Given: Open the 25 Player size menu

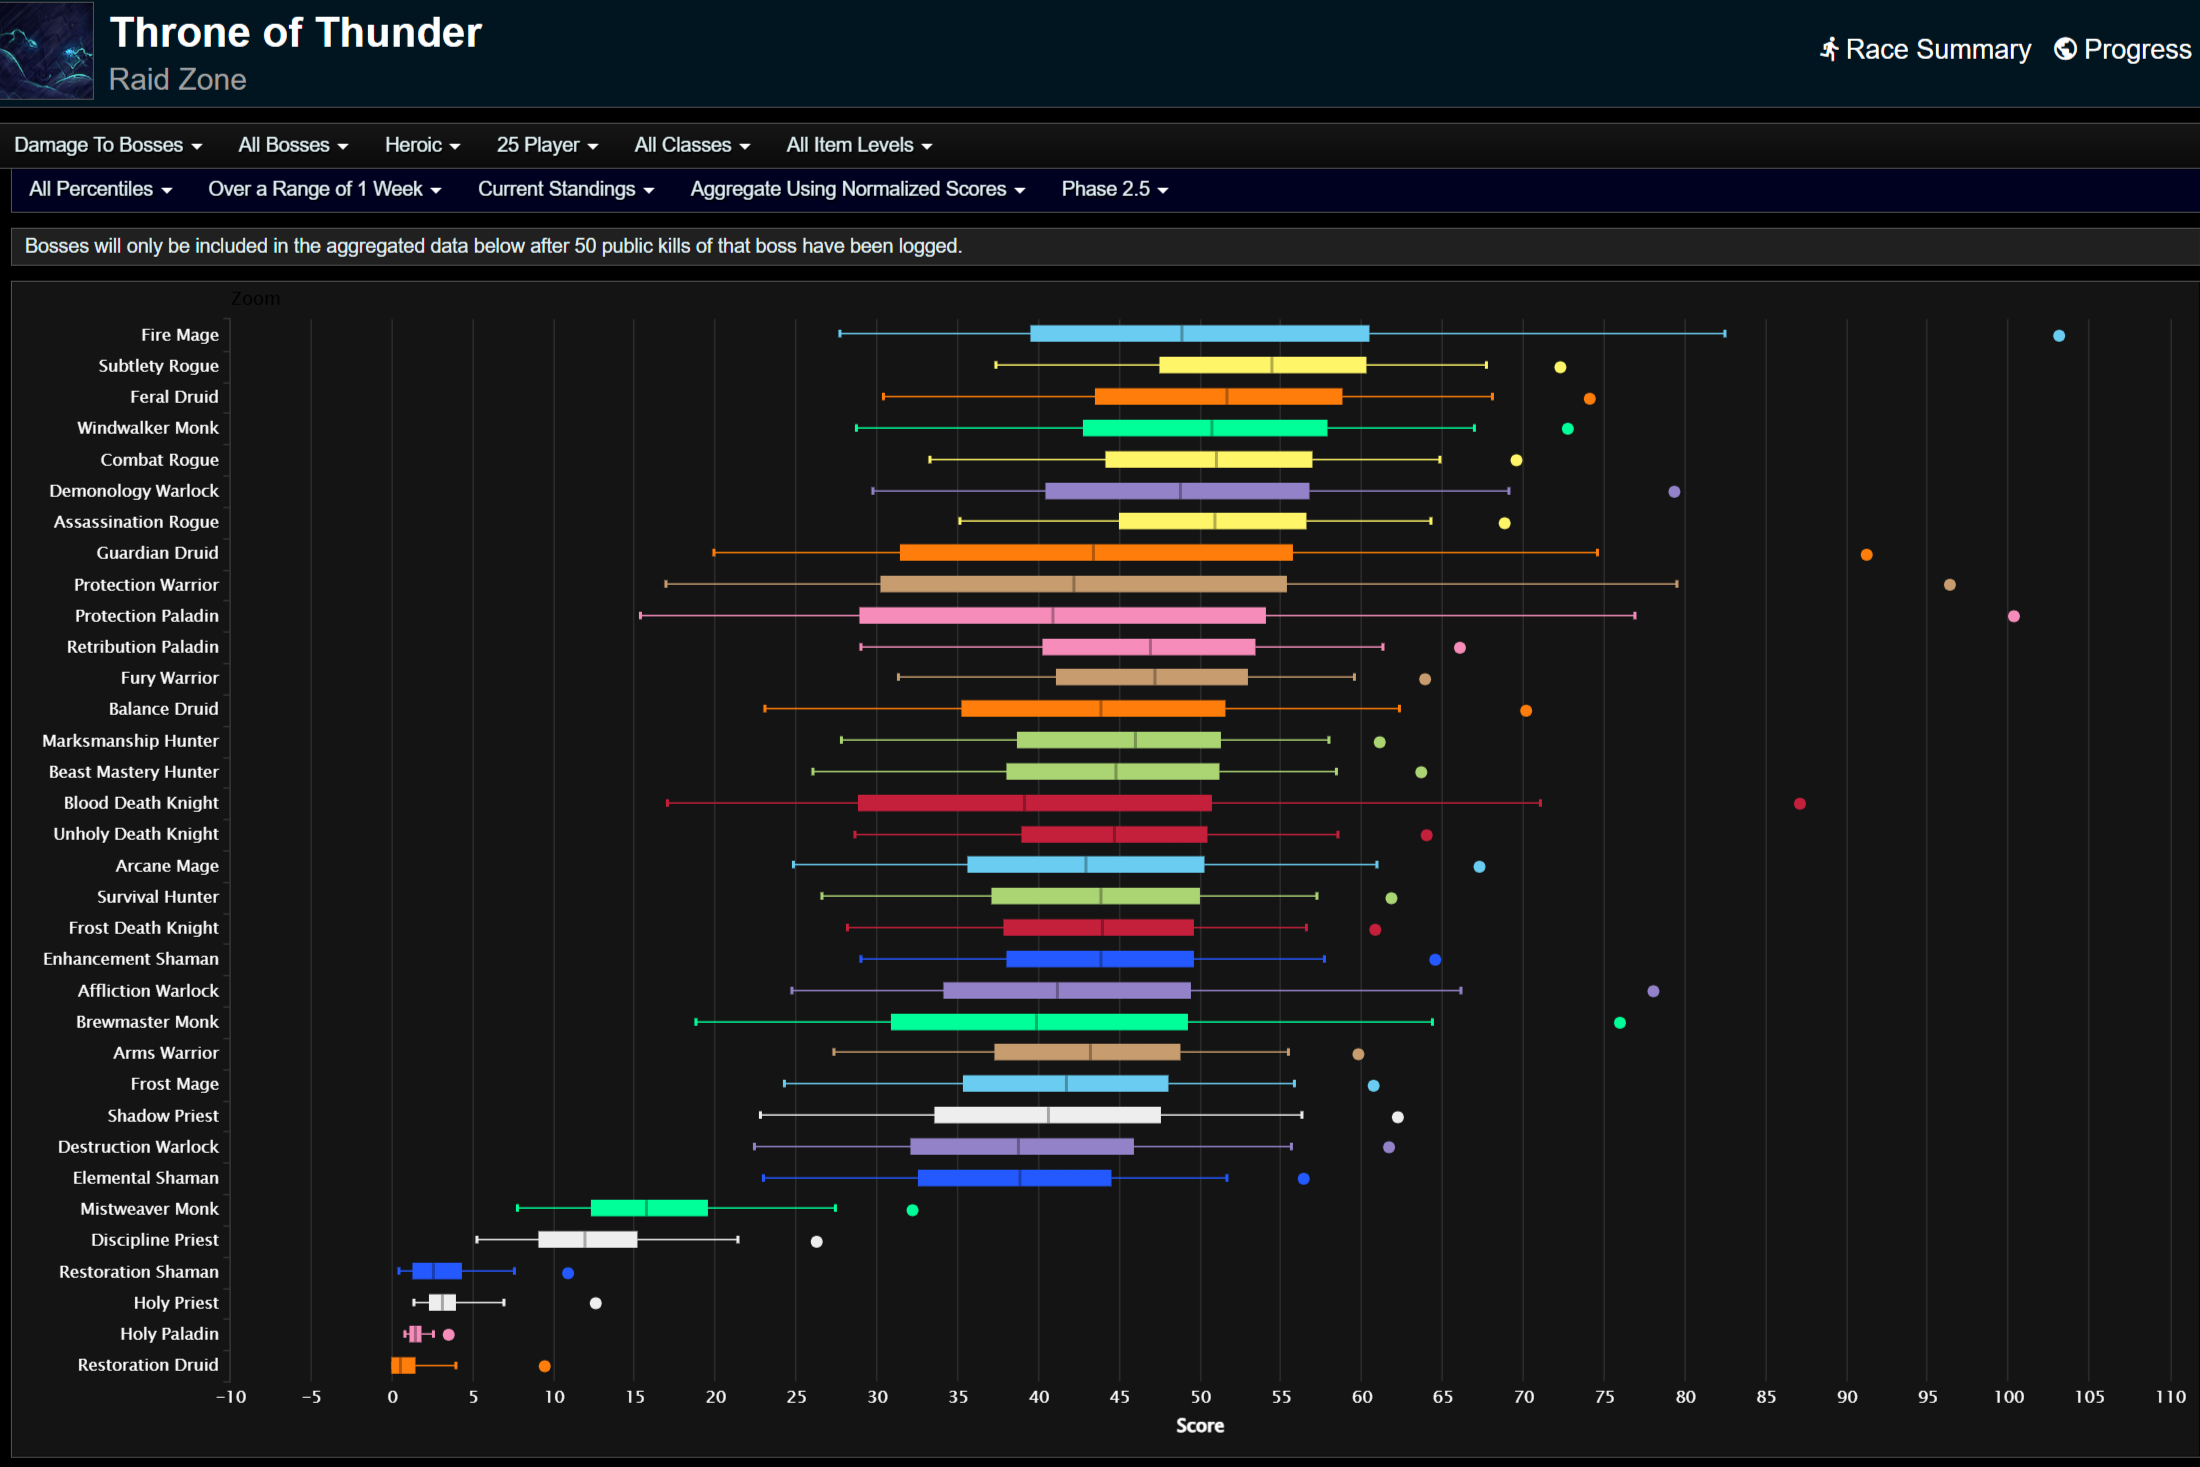Looking at the screenshot, I should (547, 145).
